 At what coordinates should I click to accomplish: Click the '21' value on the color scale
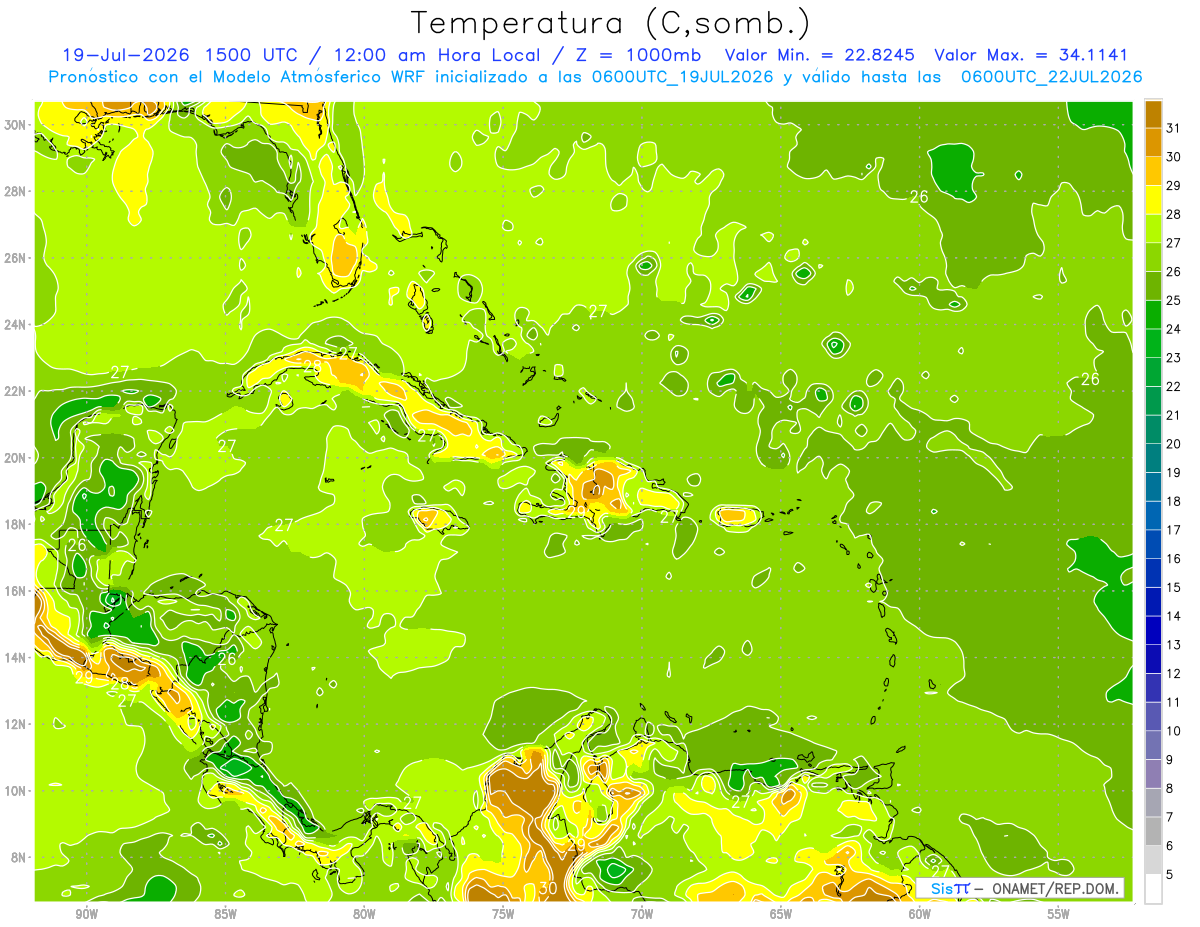[1174, 415]
